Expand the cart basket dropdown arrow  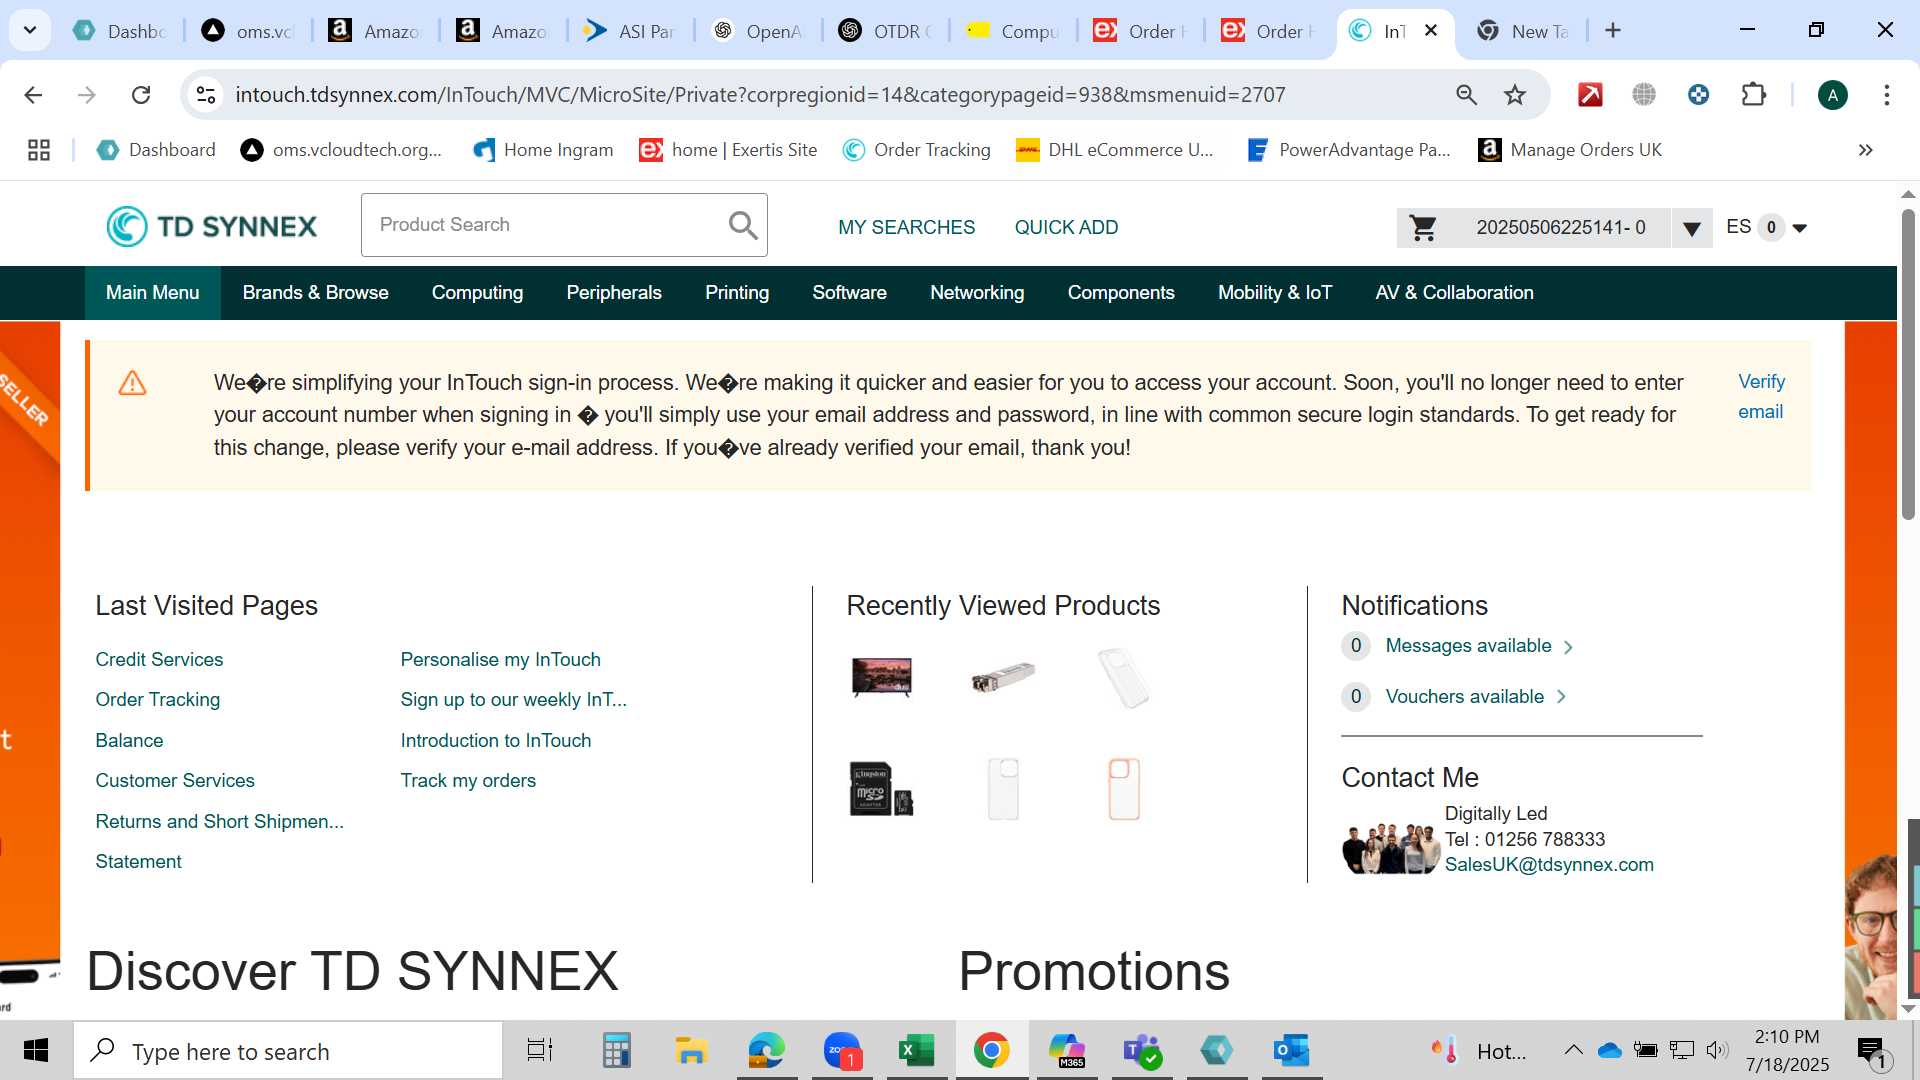[1691, 228]
